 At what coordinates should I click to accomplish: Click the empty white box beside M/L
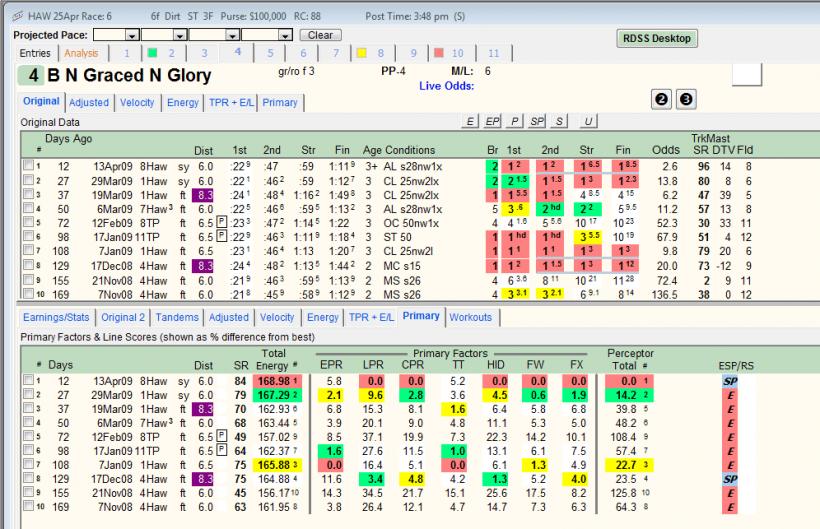pyautogui.click(x=747, y=74)
